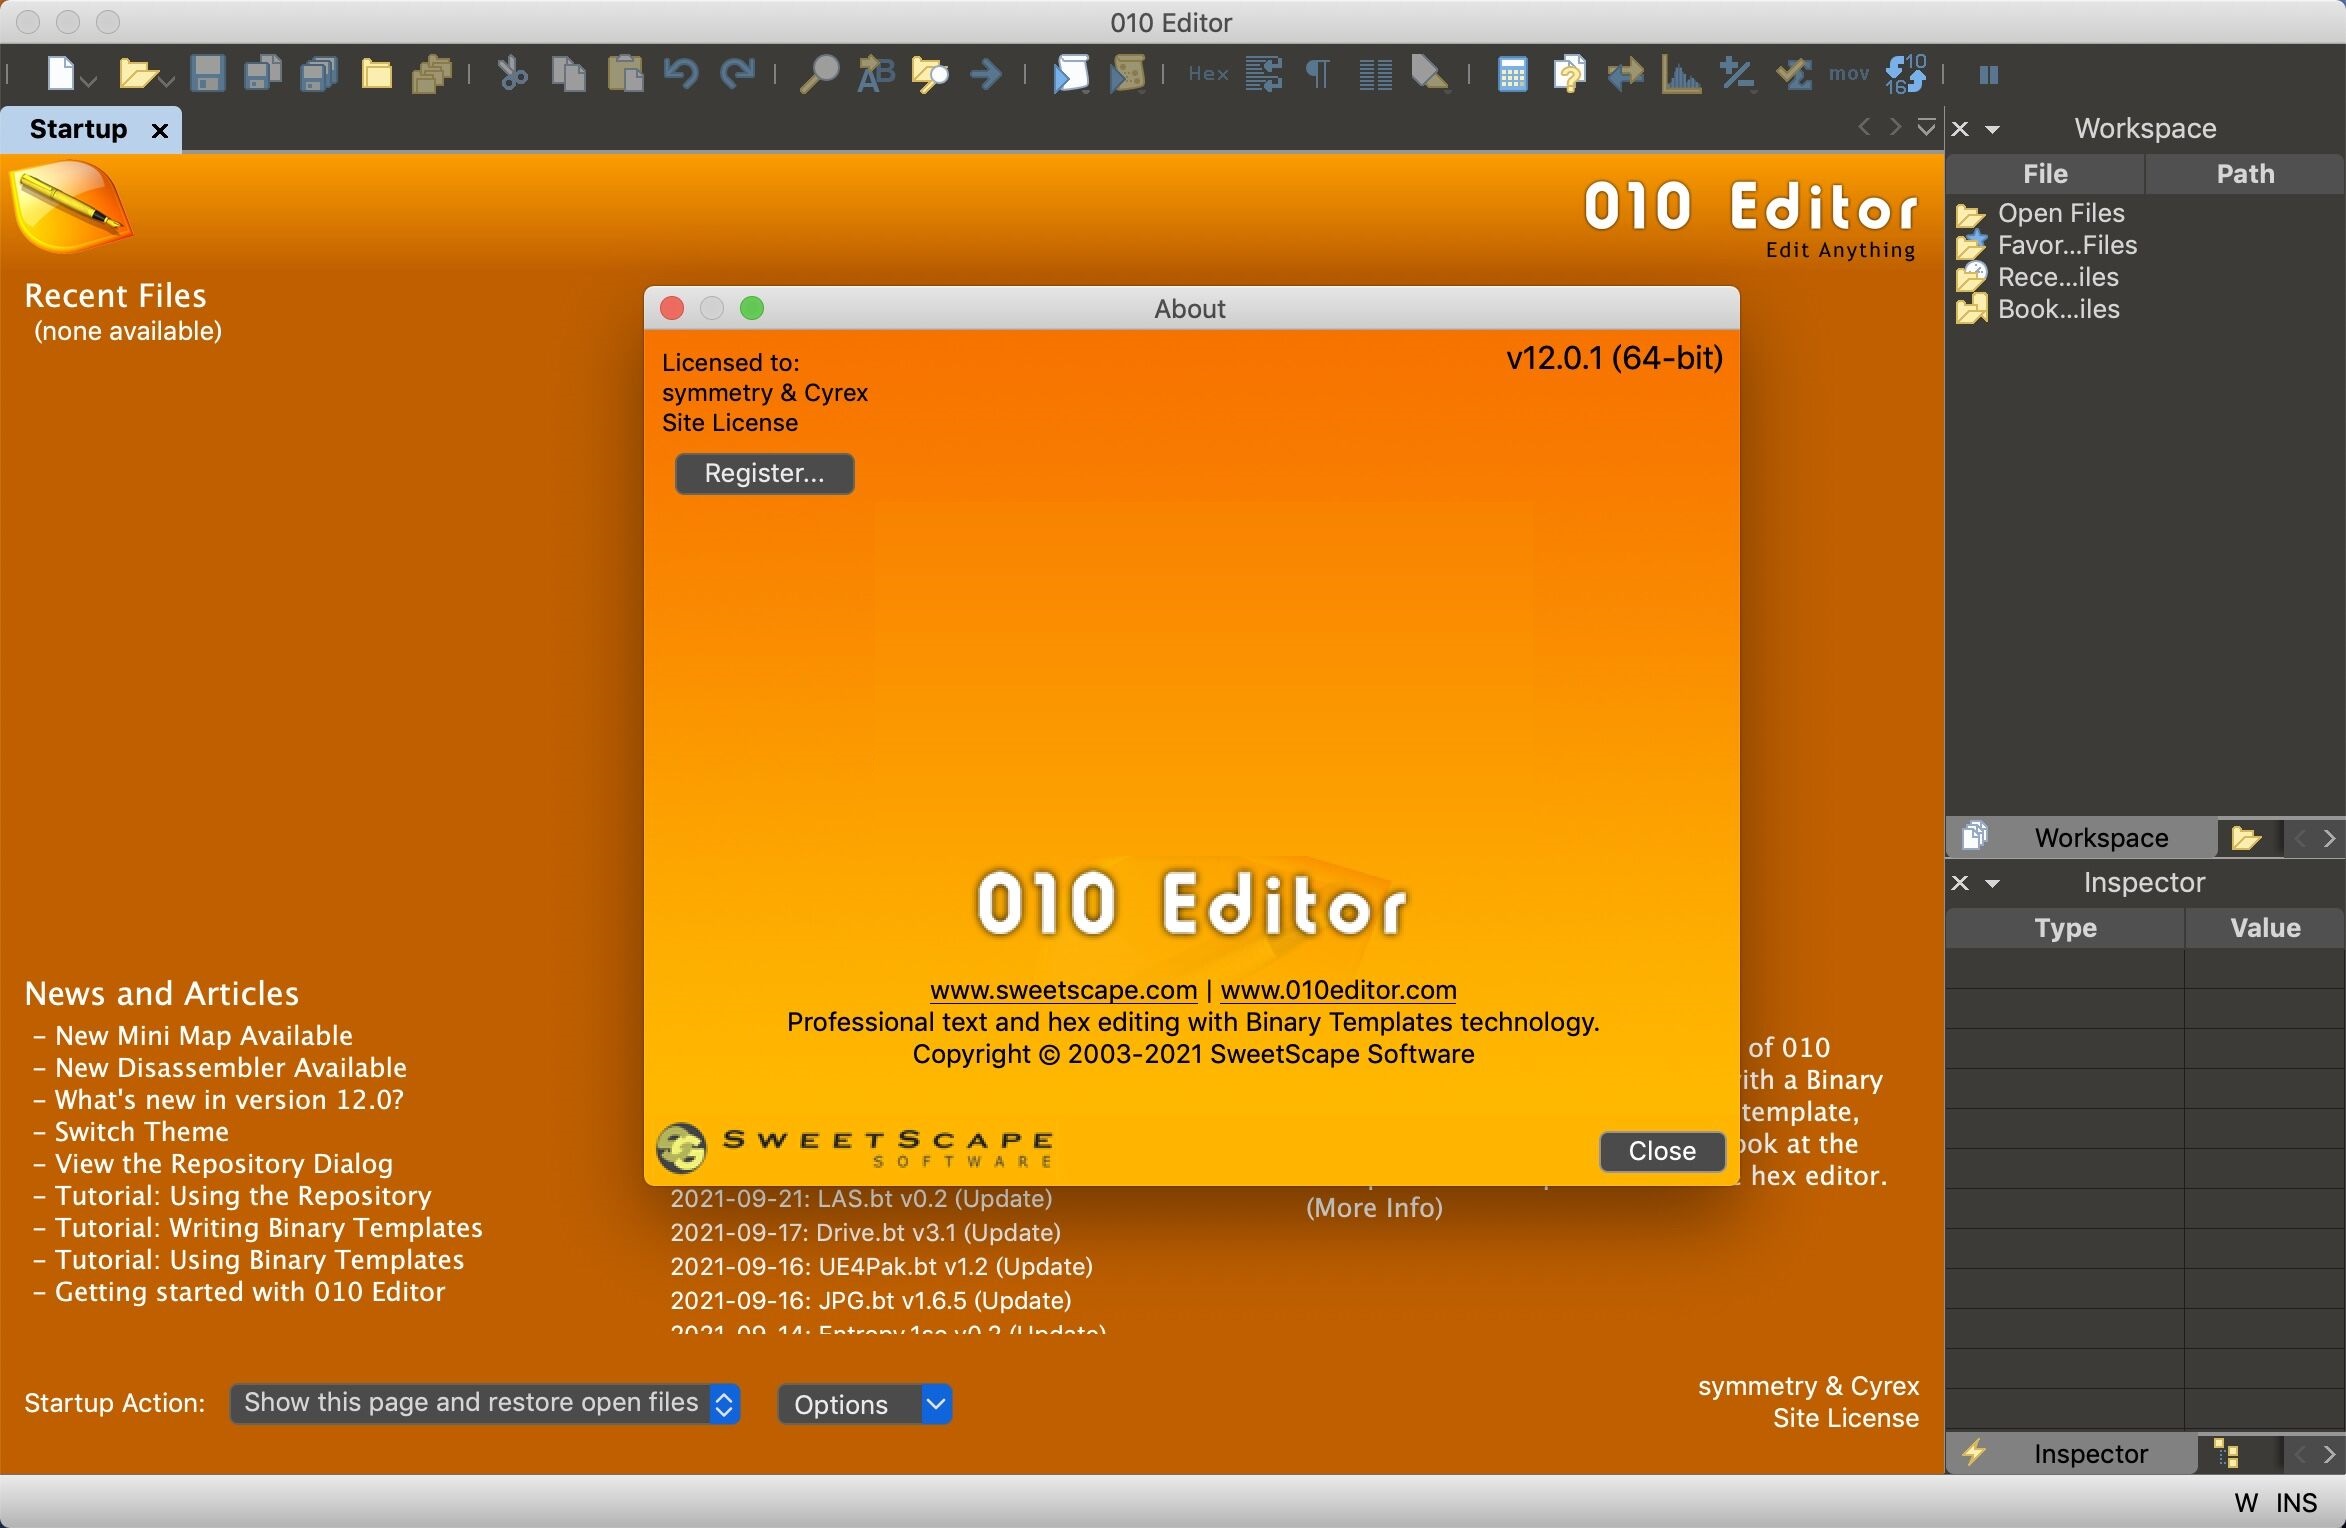
Task: Expand the Options dropdown button
Action: coord(935,1402)
